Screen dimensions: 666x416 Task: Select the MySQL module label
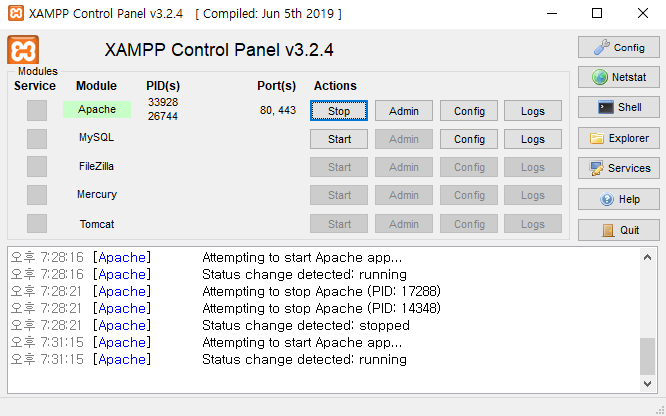pos(96,137)
